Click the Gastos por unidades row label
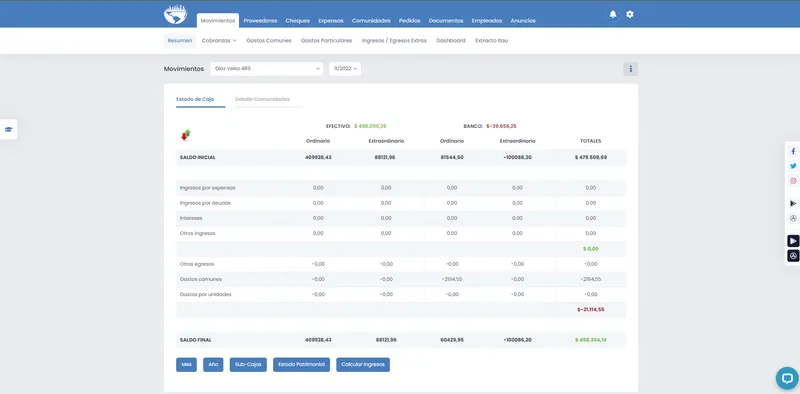Screen dimensions: 800x394 tap(205, 294)
